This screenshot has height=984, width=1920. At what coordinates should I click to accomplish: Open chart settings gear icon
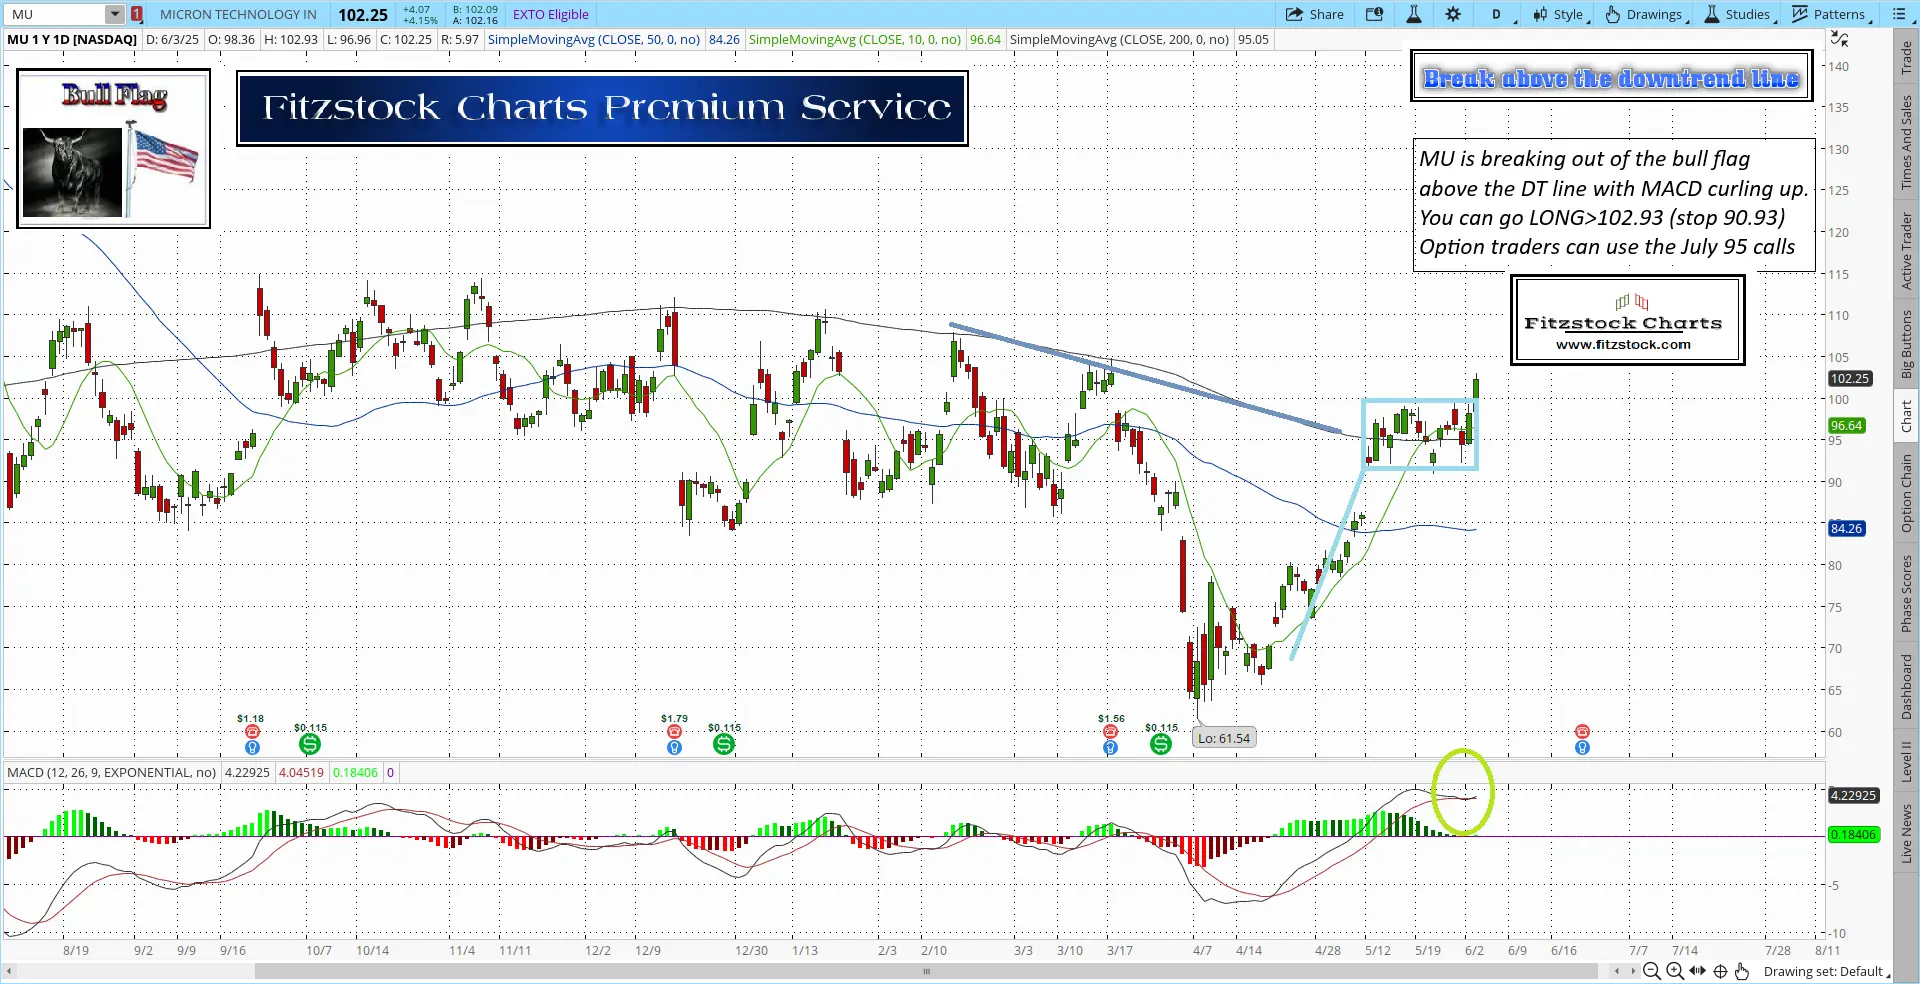point(1453,14)
